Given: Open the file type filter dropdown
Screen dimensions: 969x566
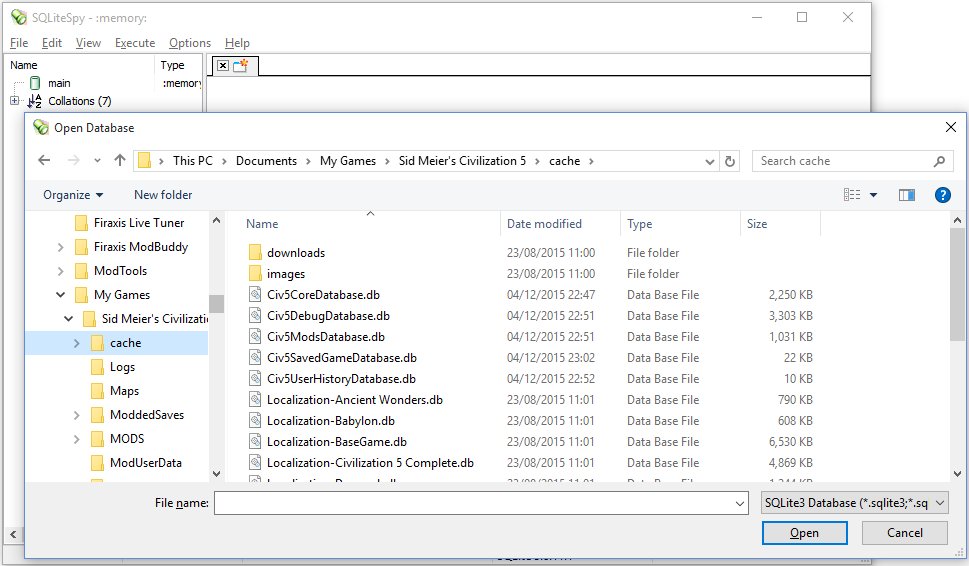Looking at the screenshot, I should click(x=939, y=503).
